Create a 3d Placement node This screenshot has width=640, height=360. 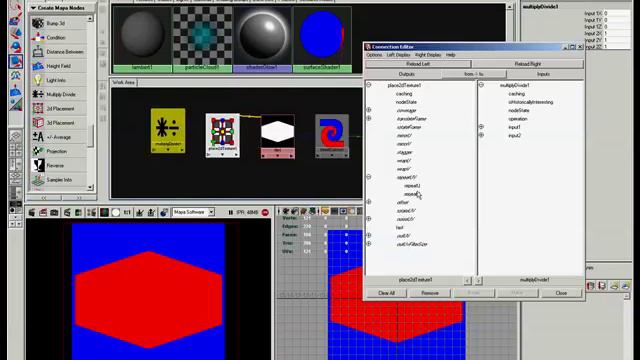tap(58, 123)
